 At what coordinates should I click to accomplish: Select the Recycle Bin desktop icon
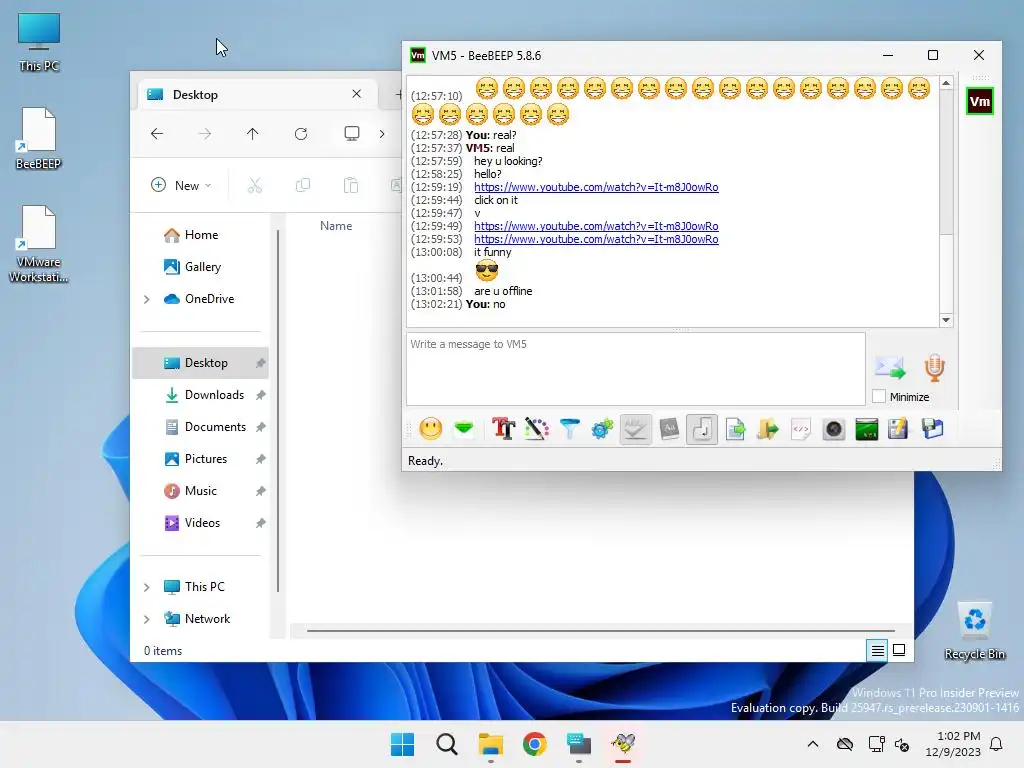pyautogui.click(x=974, y=632)
